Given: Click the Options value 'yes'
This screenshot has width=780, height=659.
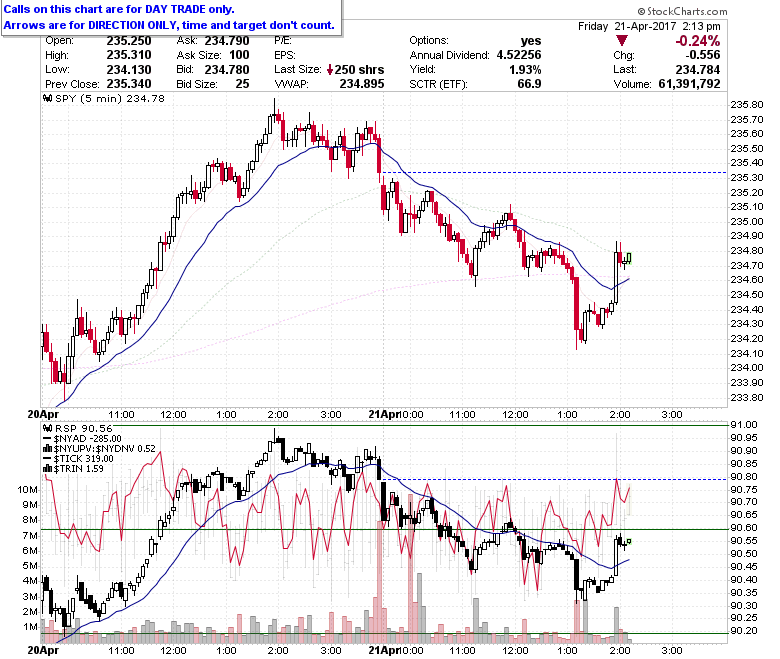Looking at the screenshot, I should tap(531, 41).
